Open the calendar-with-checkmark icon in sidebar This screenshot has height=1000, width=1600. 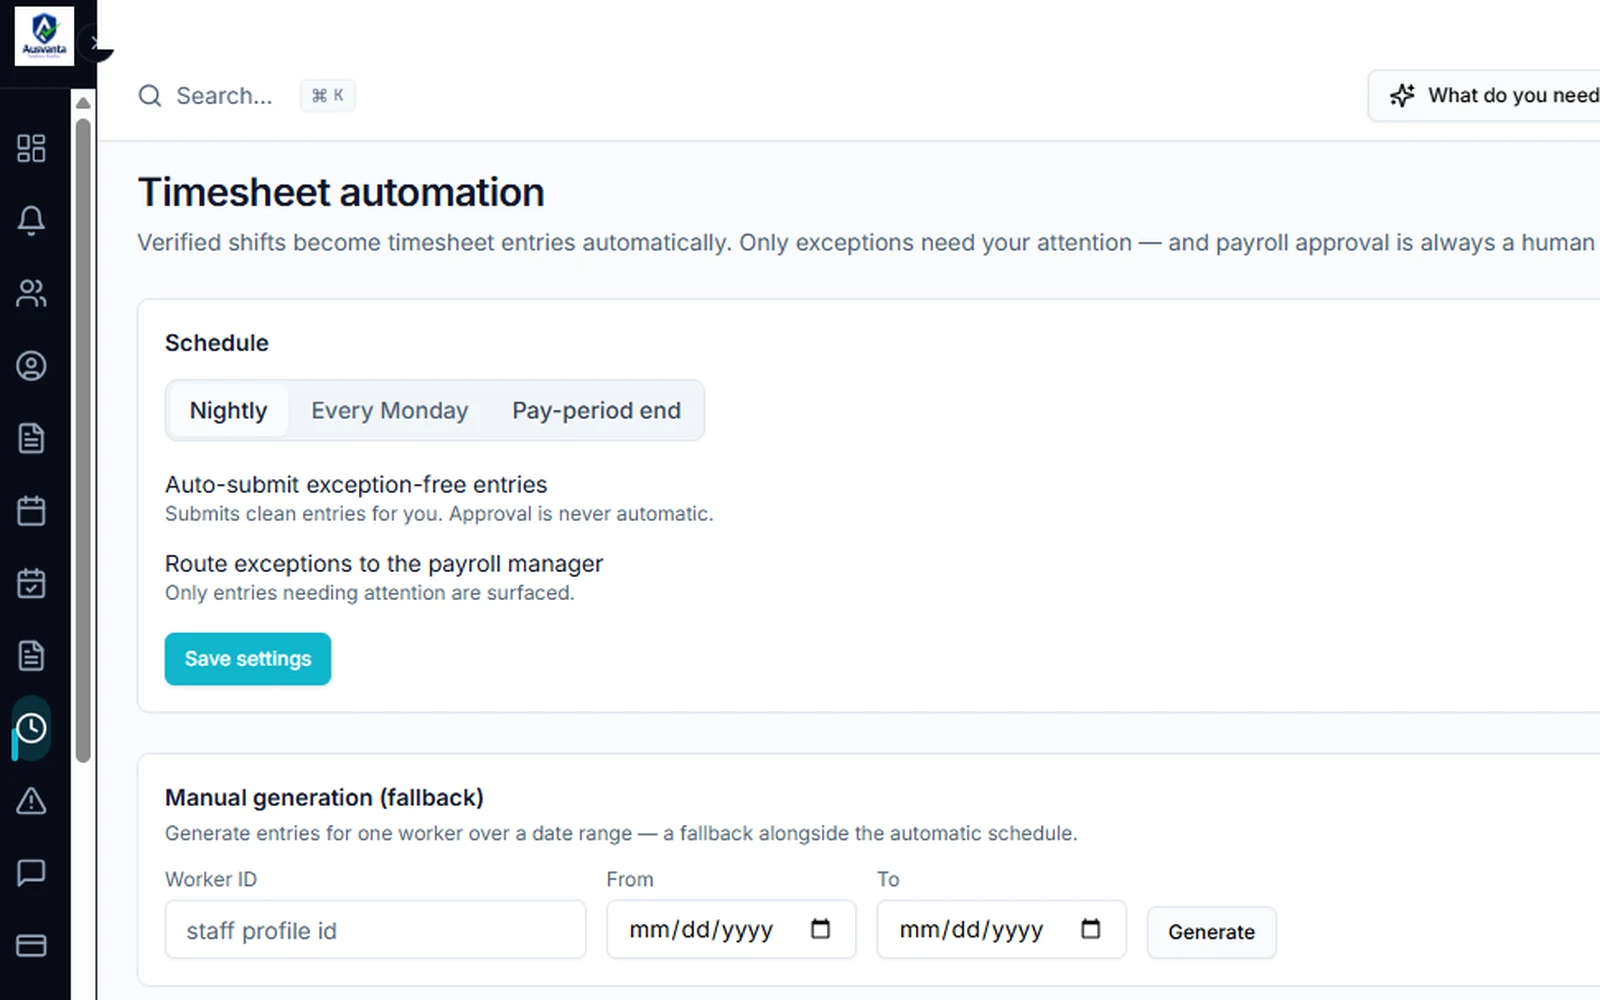(x=31, y=583)
